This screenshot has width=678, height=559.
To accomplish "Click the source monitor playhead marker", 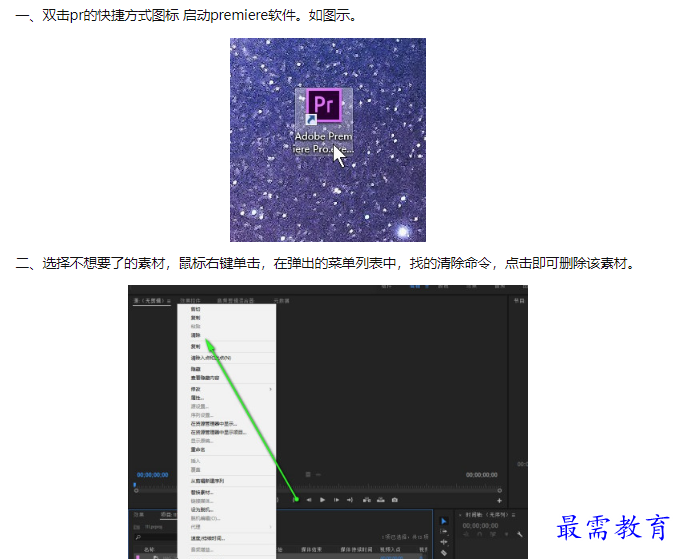I will pos(135,486).
